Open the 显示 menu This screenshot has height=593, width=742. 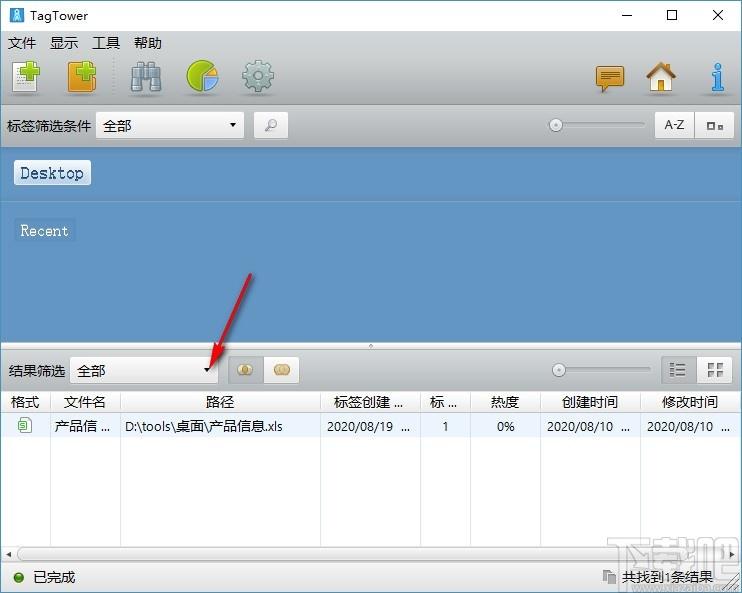(64, 43)
